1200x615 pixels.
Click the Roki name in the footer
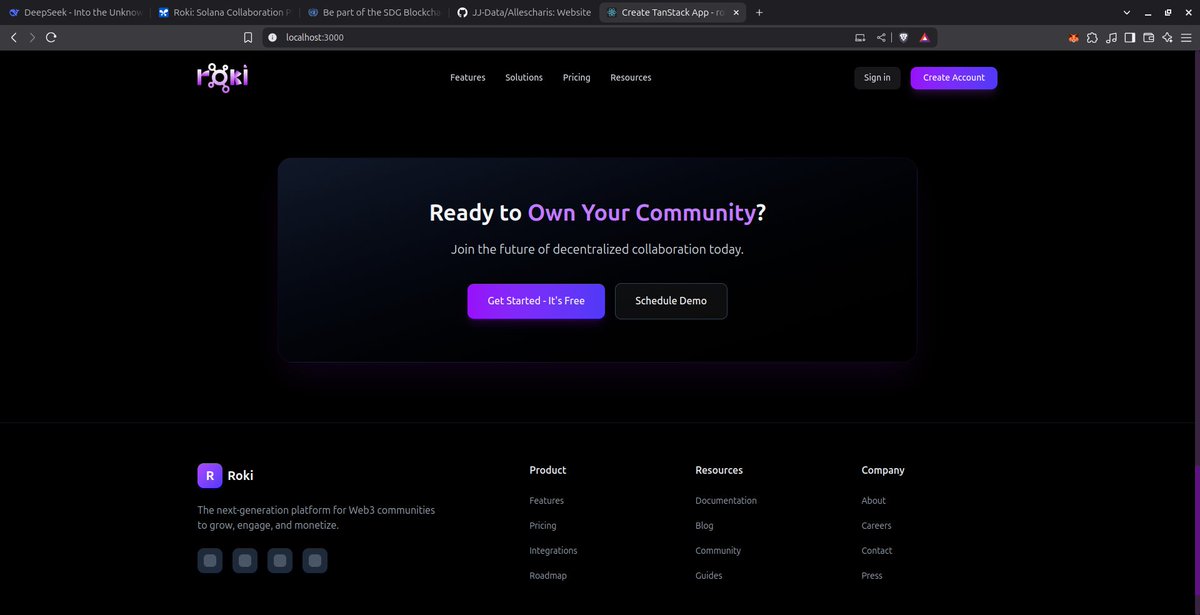click(241, 475)
